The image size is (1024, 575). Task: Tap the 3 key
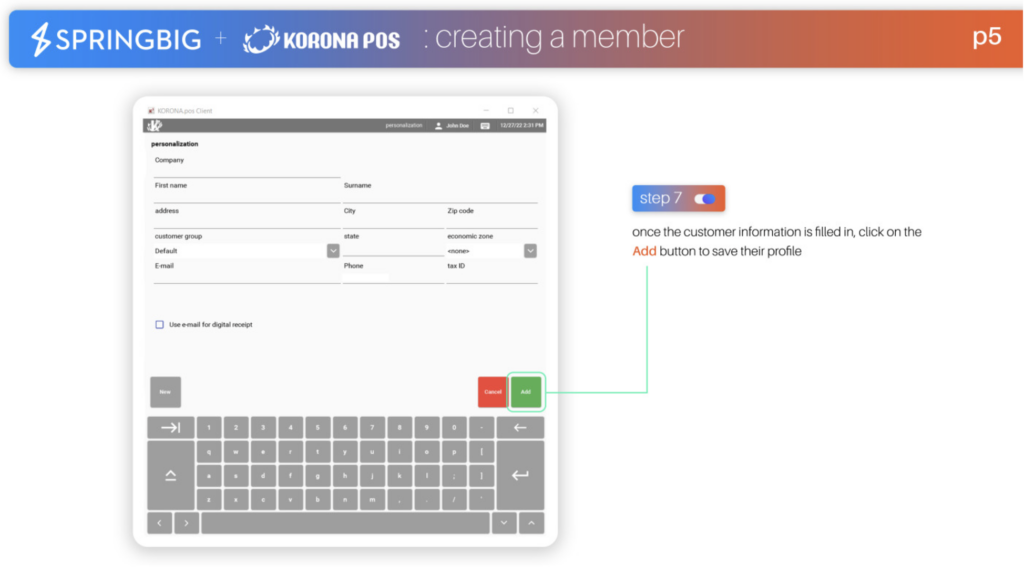coord(263,427)
